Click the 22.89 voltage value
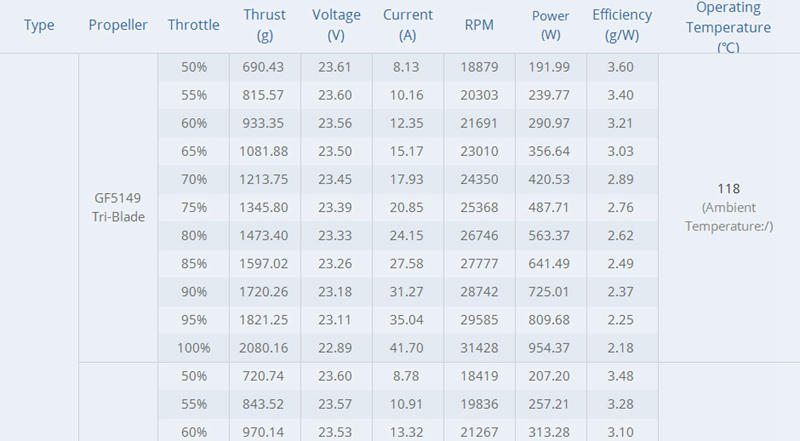Screen dimensions: 800x441 coord(336,347)
